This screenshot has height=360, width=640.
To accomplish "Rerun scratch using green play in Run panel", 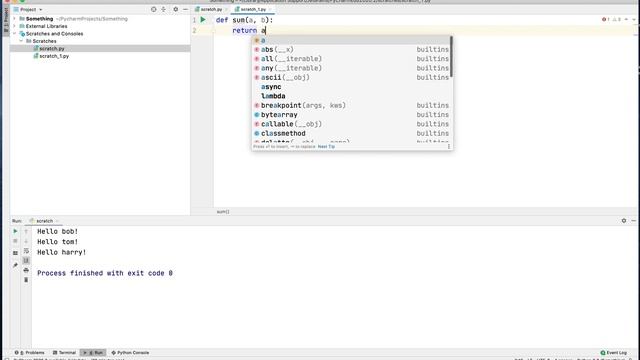I will pos(15,231).
